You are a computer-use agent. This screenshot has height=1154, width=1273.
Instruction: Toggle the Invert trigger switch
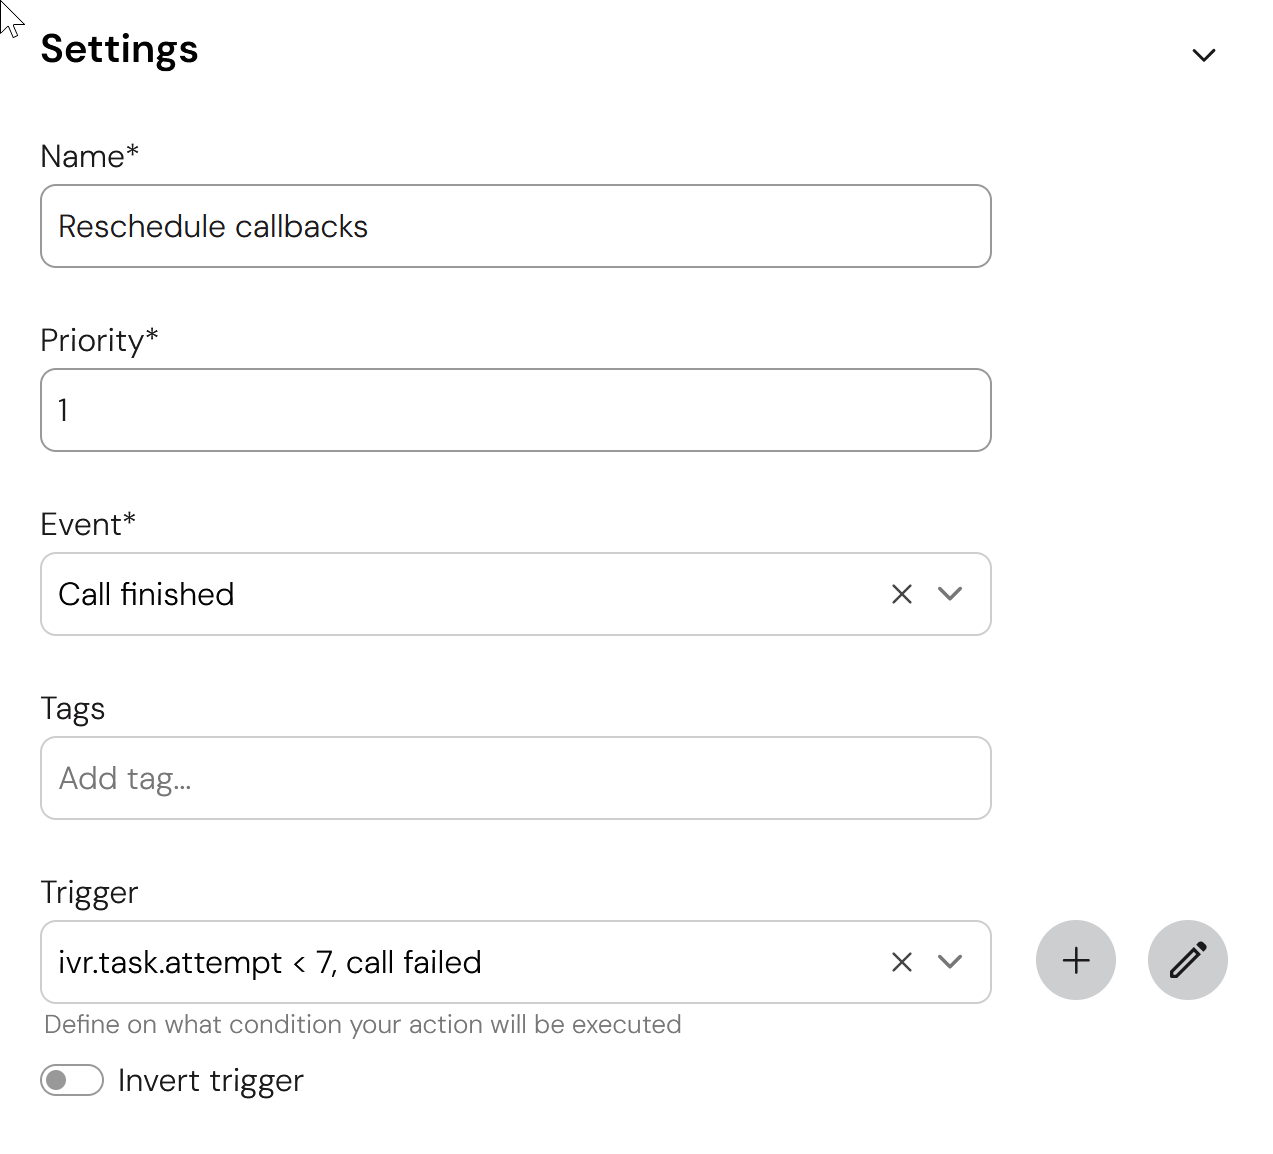(72, 1080)
